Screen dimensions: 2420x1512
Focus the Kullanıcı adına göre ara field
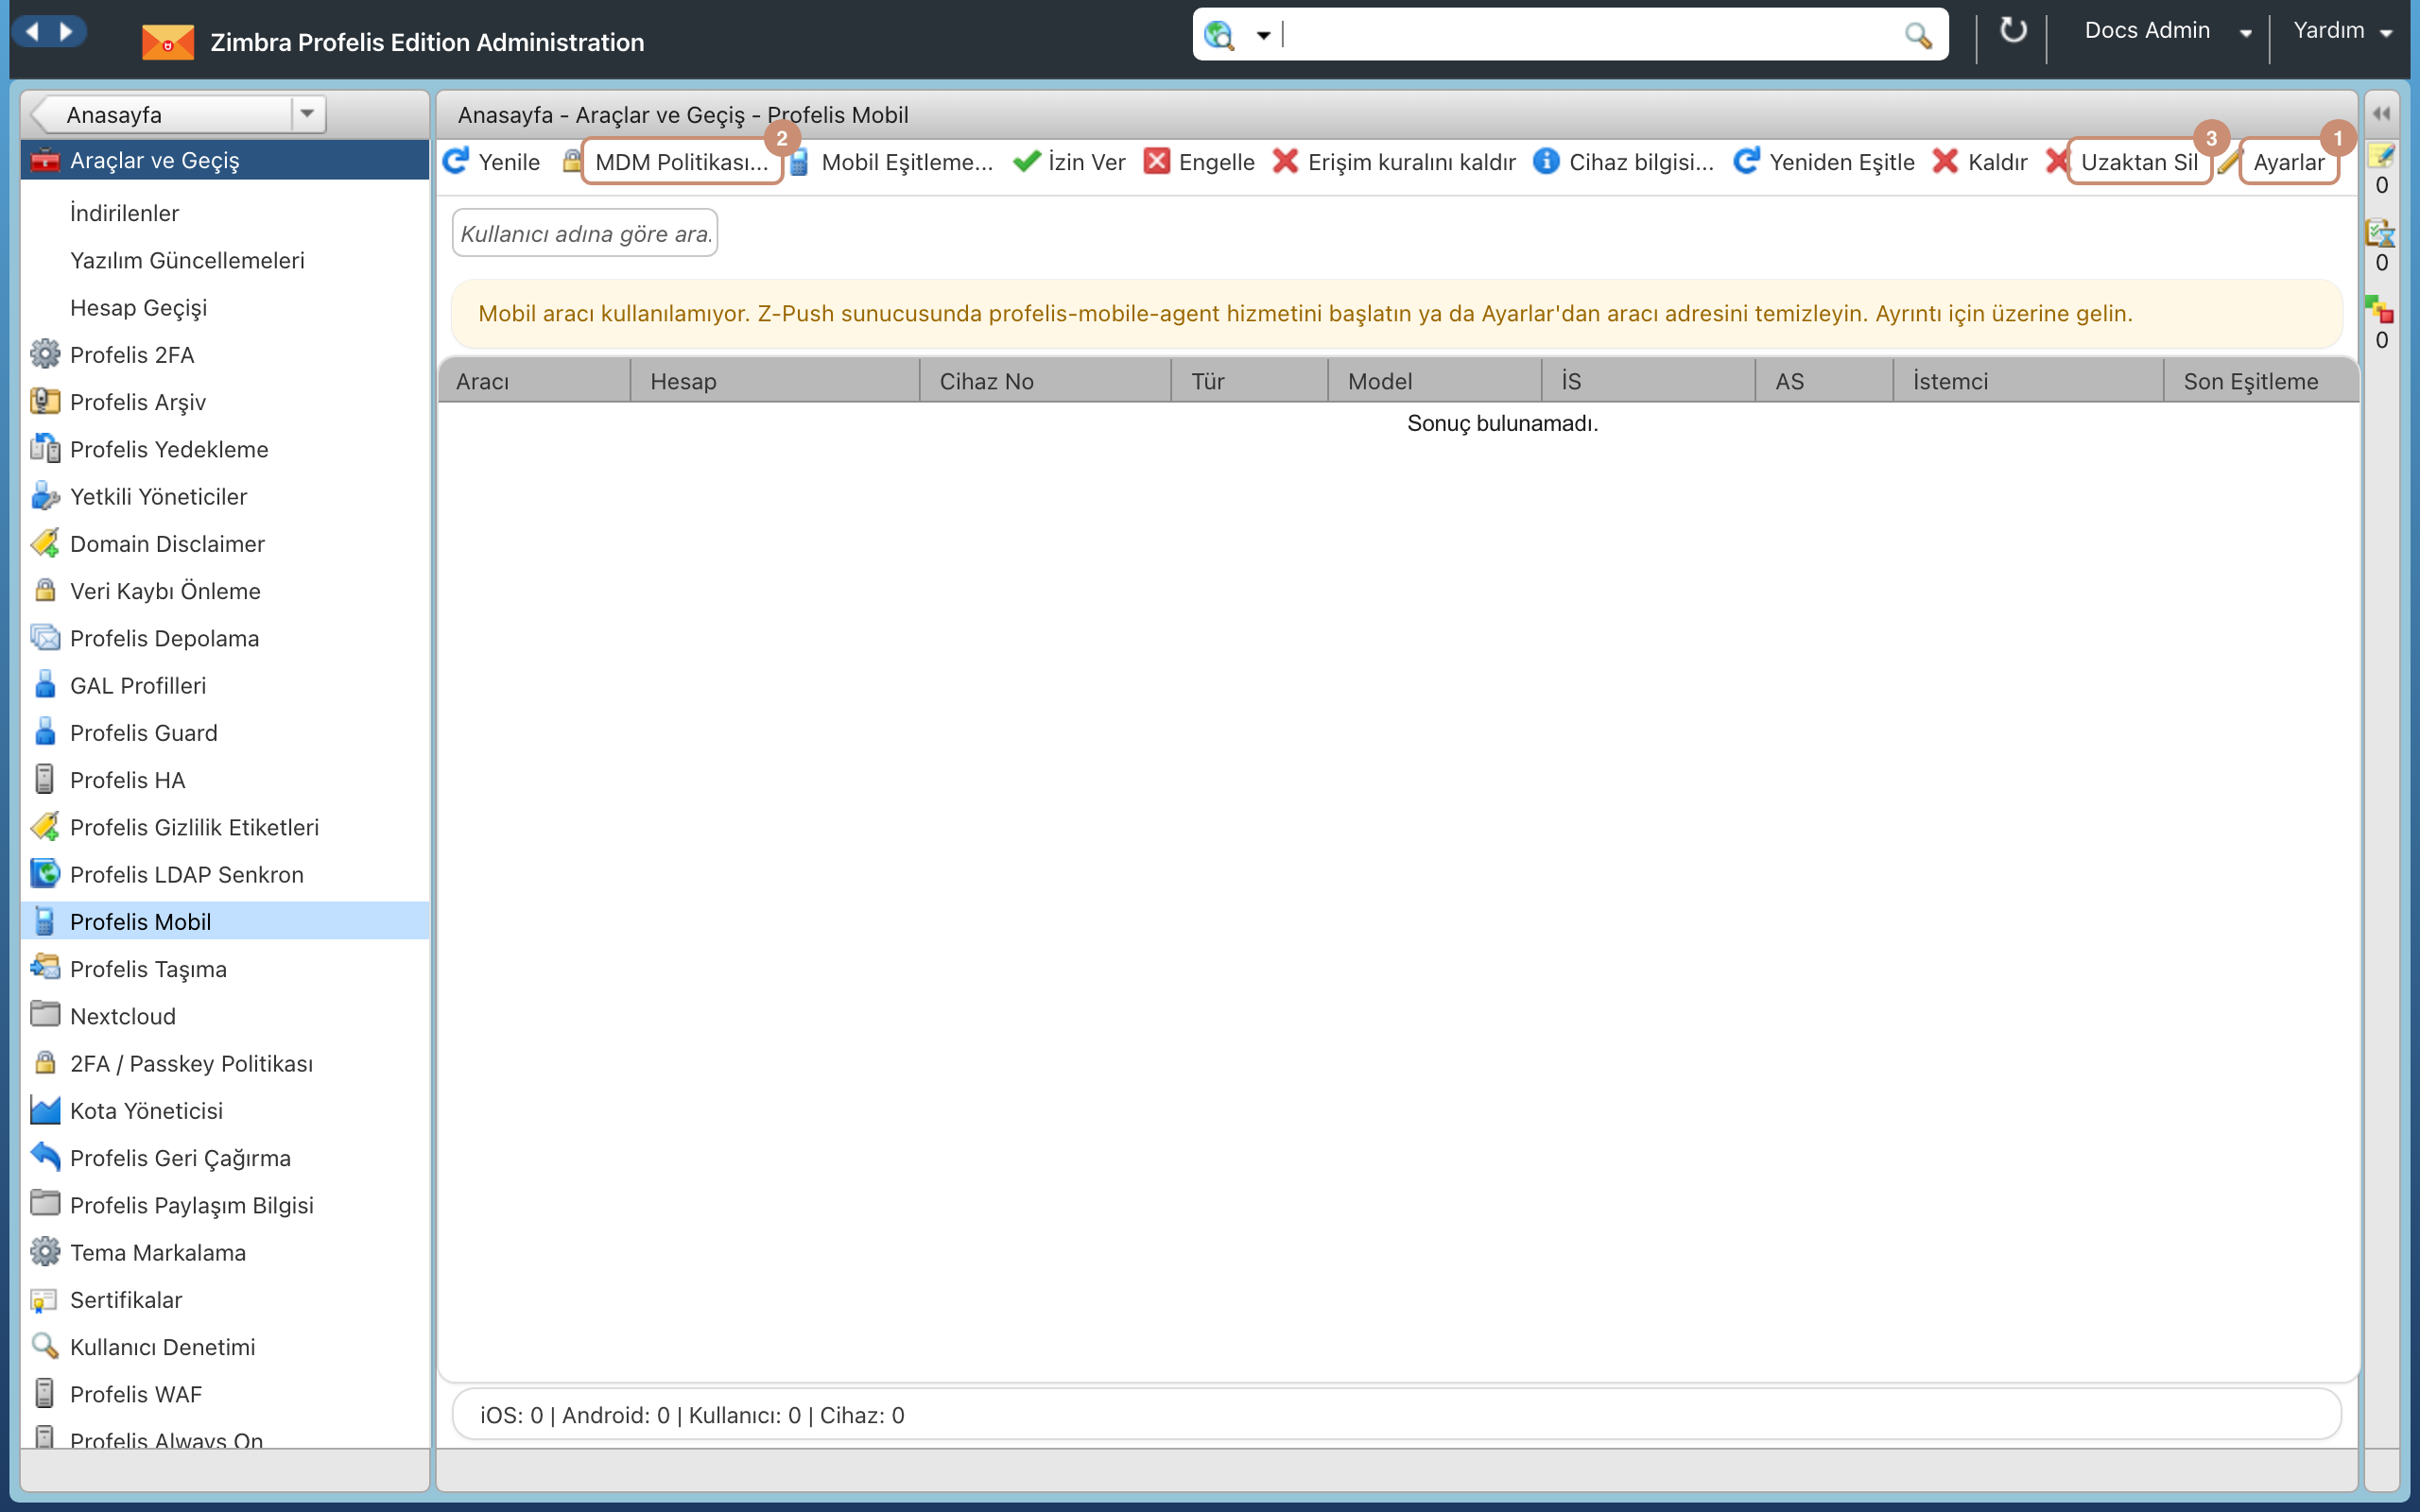(585, 233)
